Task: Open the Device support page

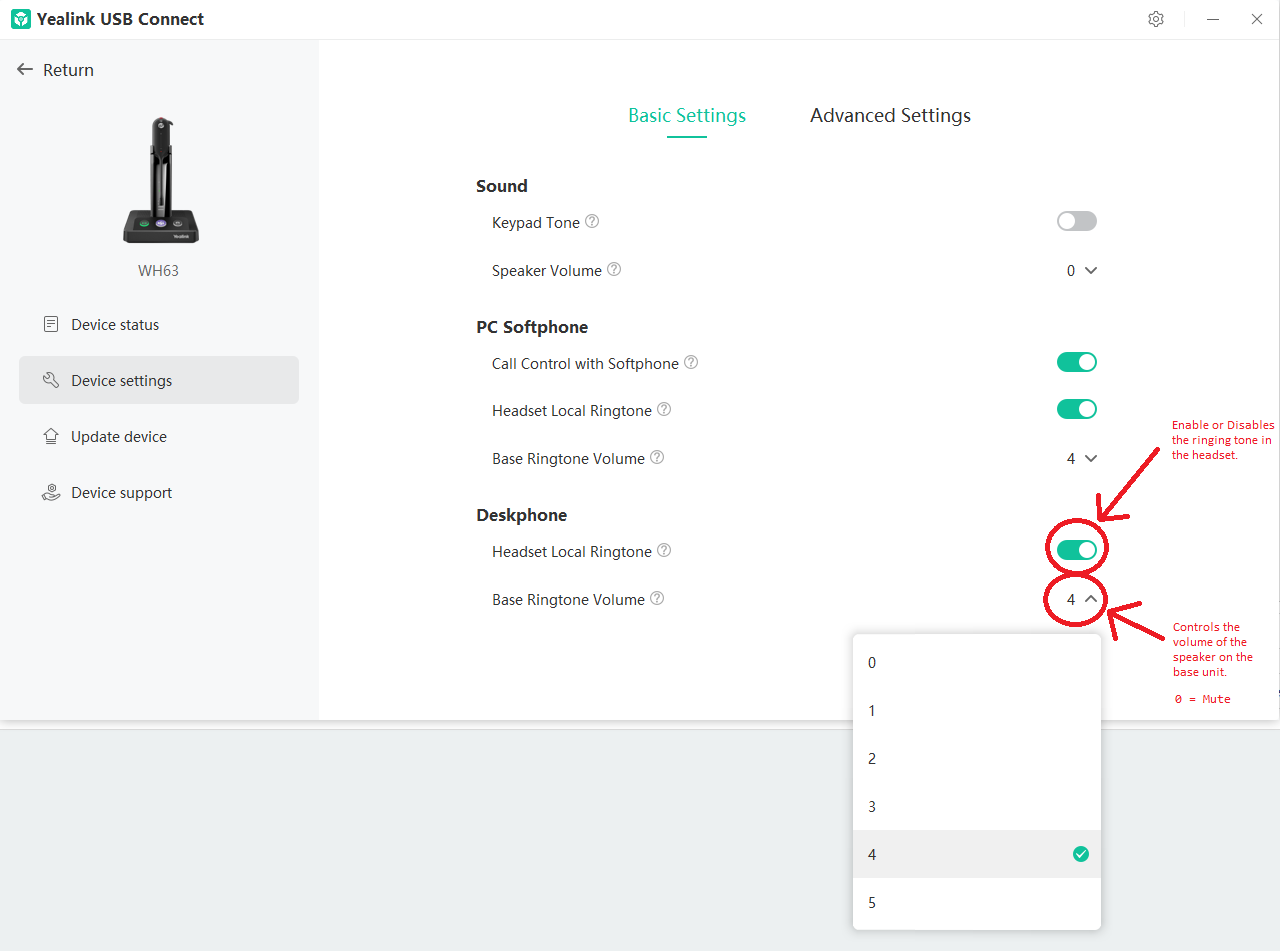Action: tap(159, 492)
